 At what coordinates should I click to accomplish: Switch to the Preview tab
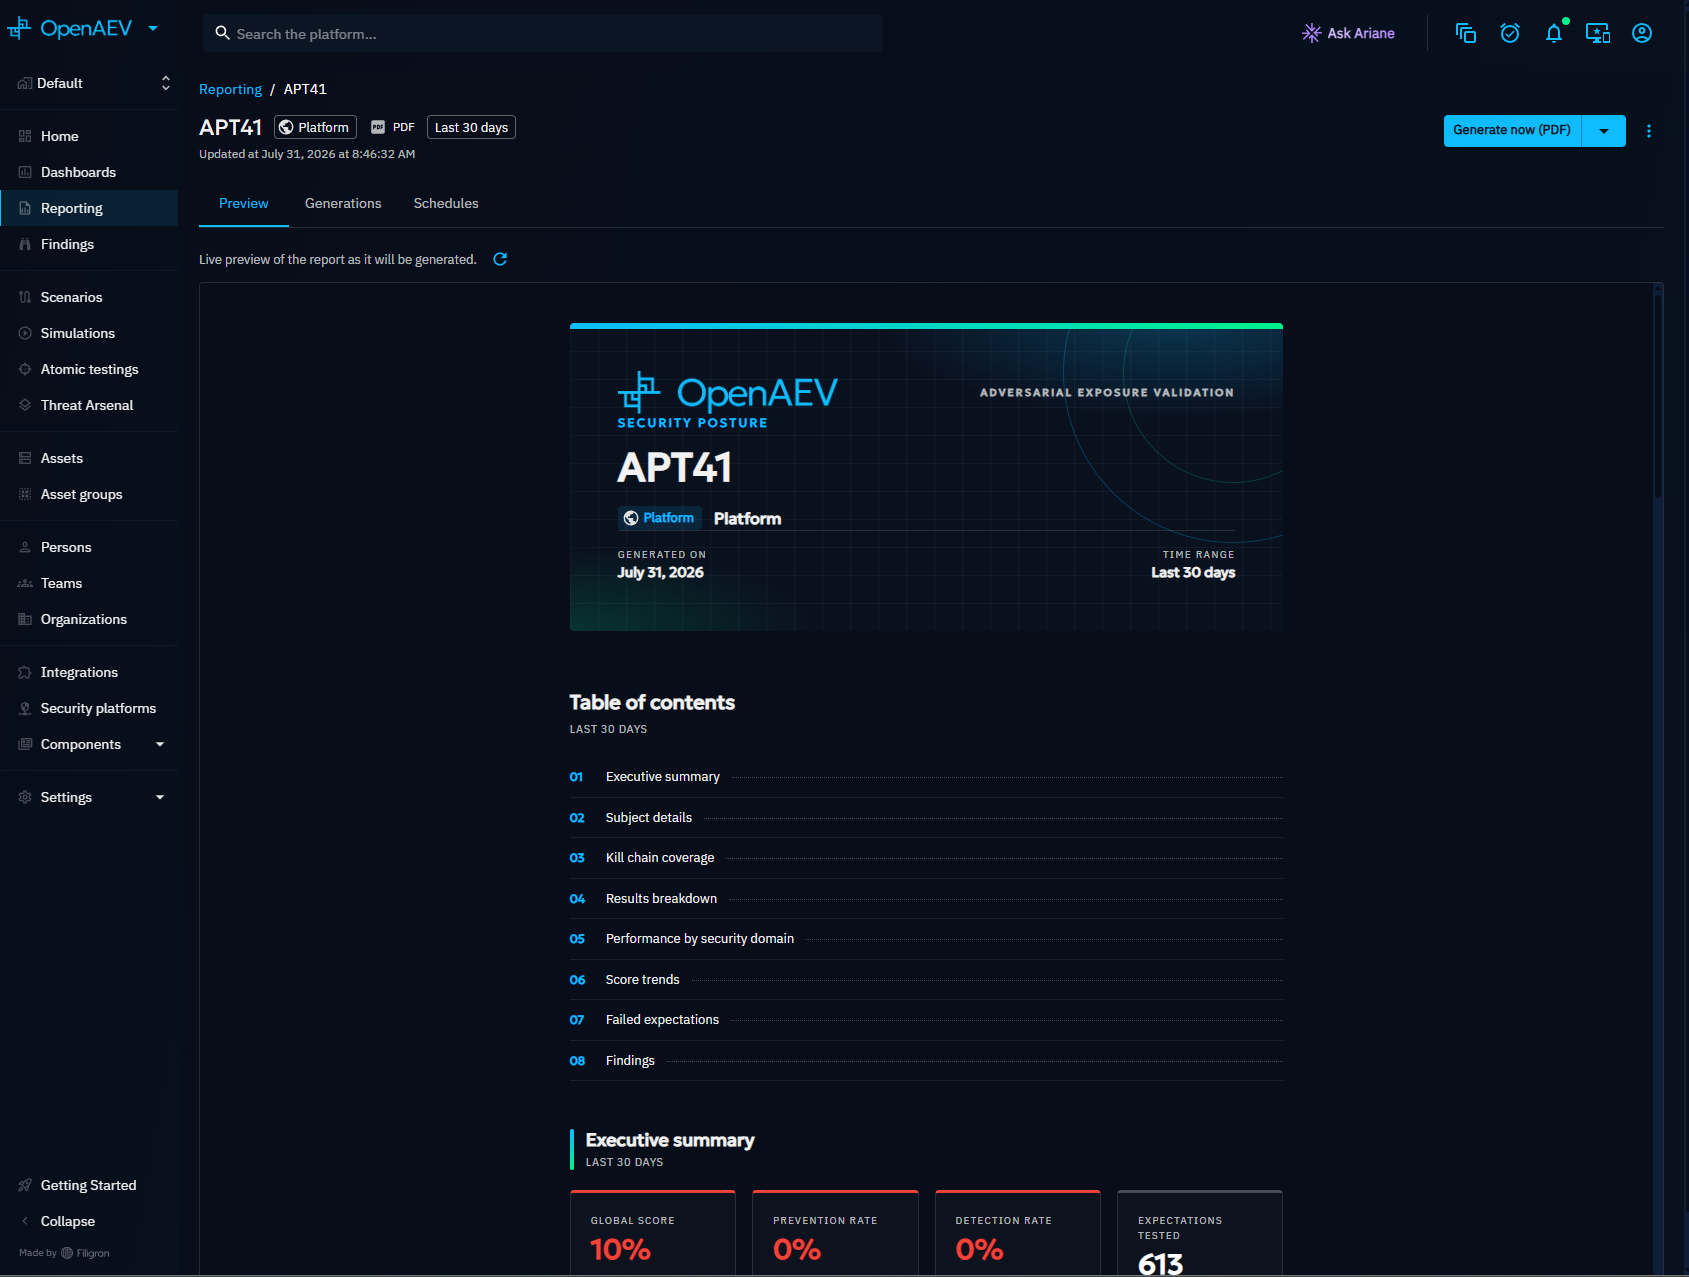[x=244, y=203]
